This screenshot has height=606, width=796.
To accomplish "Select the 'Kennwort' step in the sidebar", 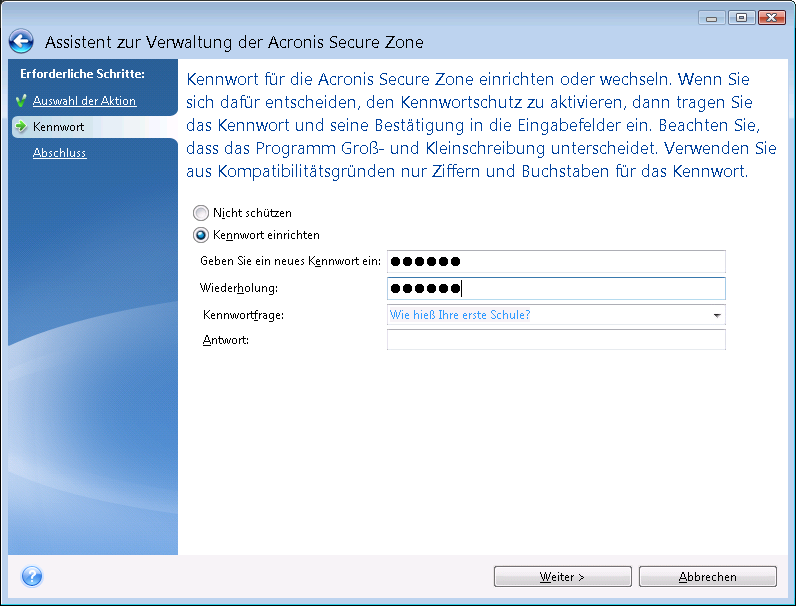I will pyautogui.click(x=58, y=127).
